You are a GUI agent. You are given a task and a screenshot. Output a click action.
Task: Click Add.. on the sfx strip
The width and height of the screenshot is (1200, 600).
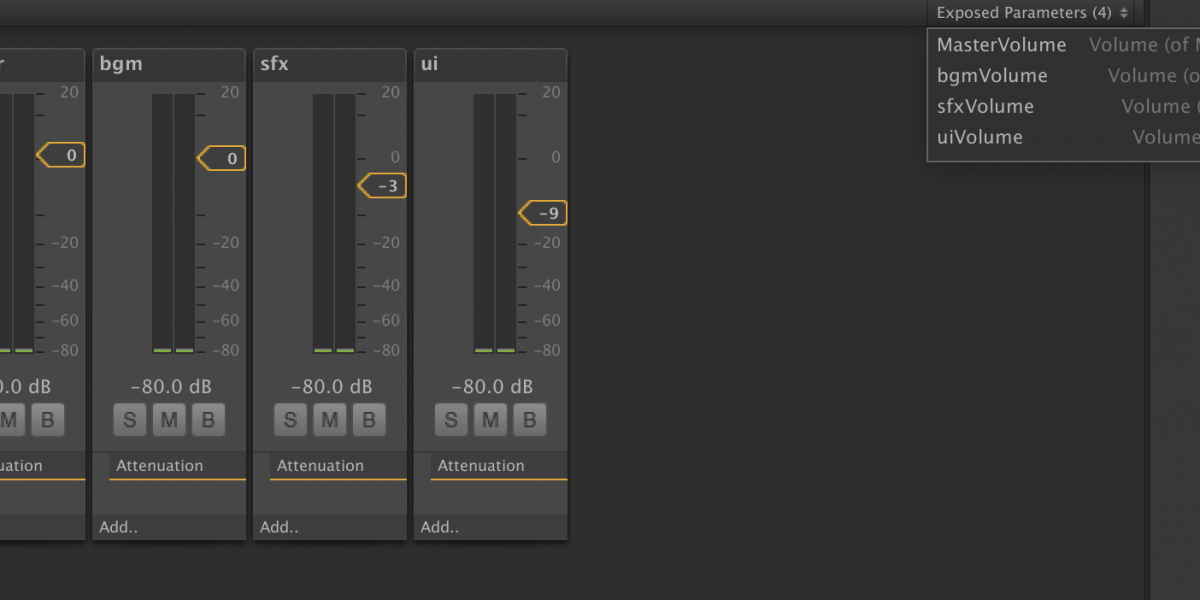pos(279,527)
